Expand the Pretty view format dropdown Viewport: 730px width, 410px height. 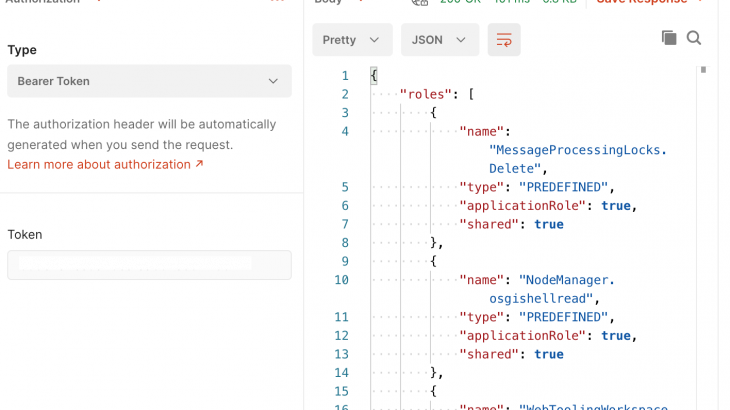coord(351,40)
